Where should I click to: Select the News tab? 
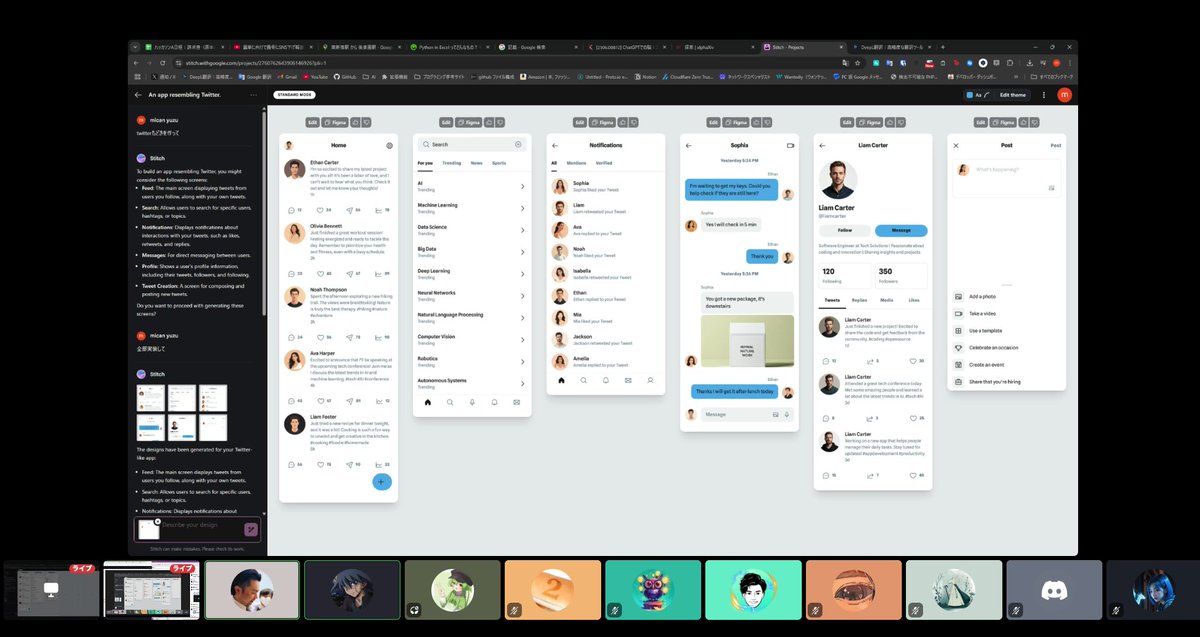476,162
